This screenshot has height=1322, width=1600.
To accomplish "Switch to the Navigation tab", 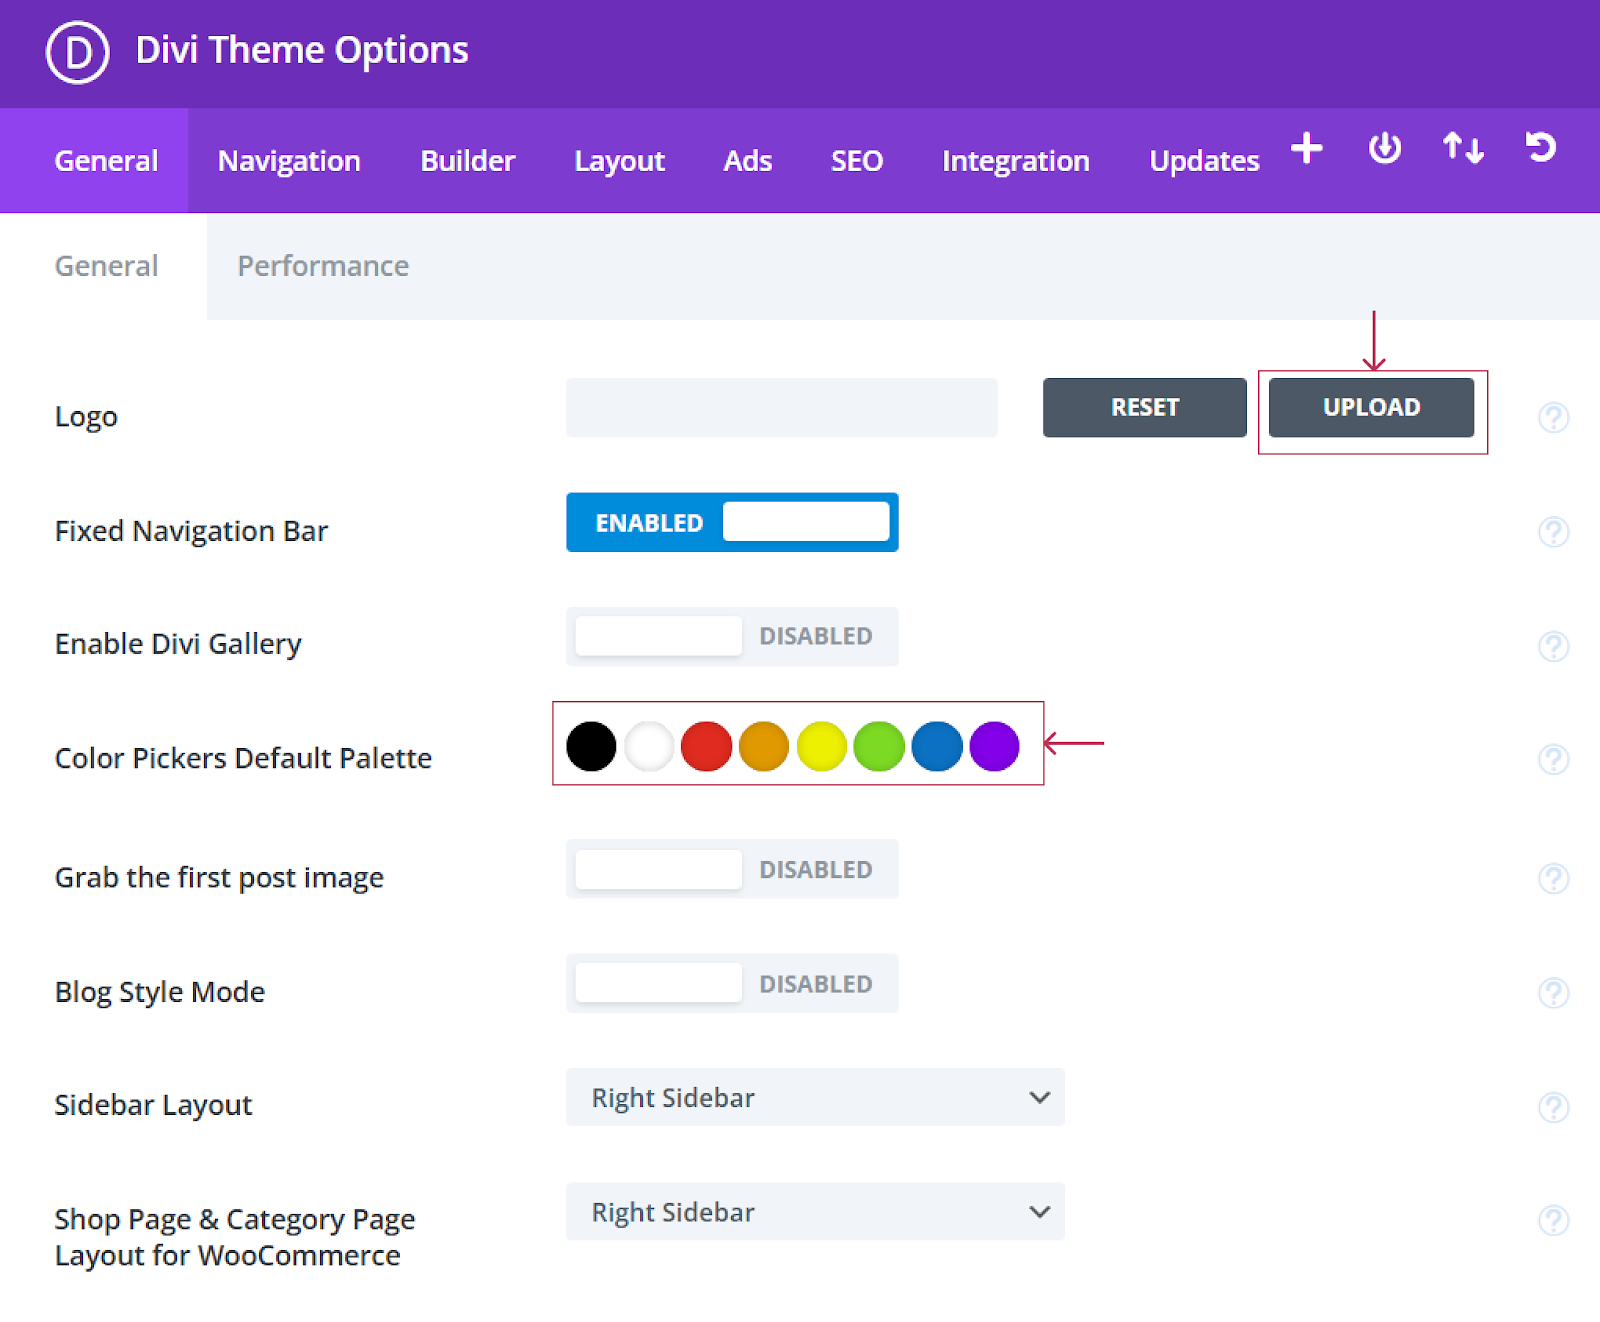I will 289,161.
